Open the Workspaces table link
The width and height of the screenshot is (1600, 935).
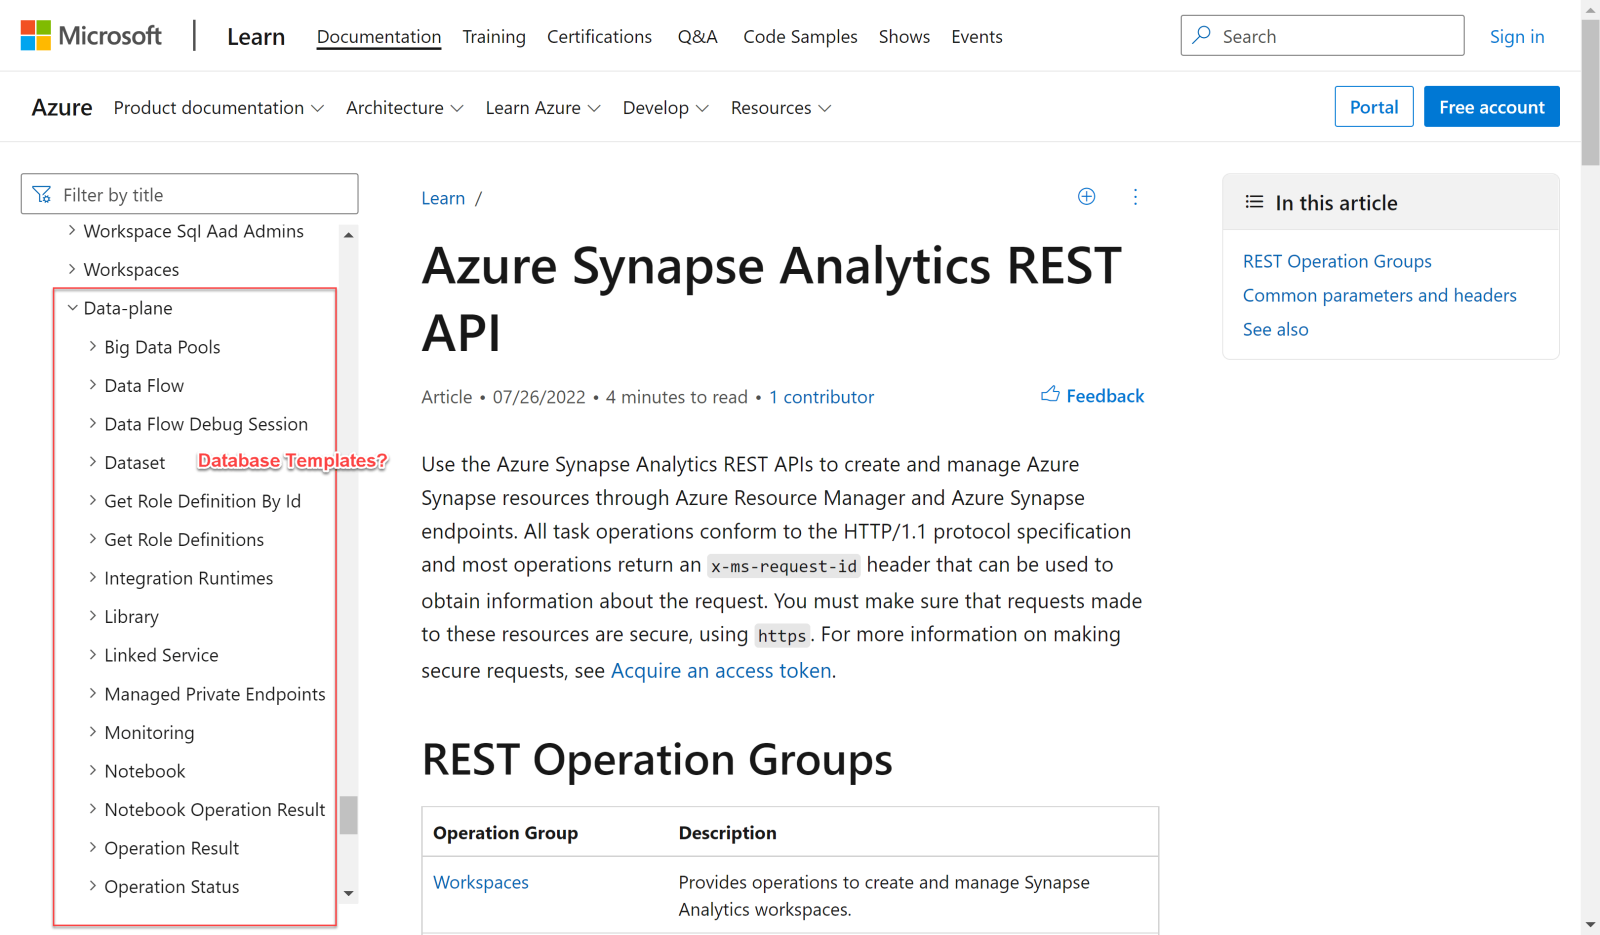click(481, 882)
